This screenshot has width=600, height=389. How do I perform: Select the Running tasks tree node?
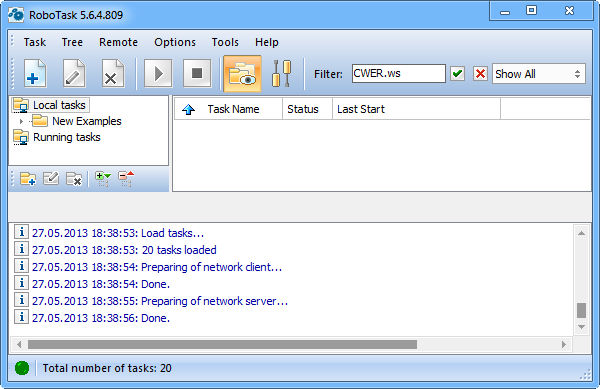pos(67,137)
